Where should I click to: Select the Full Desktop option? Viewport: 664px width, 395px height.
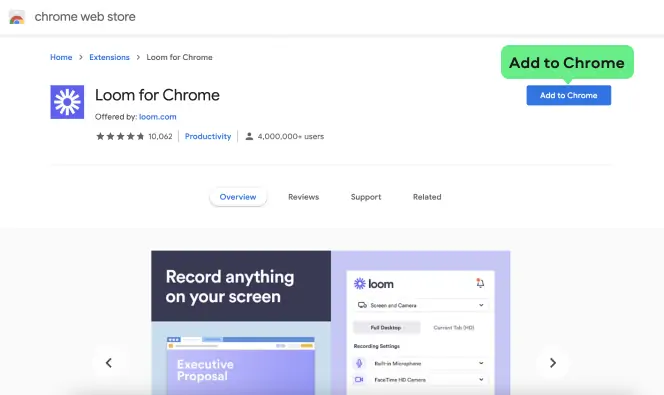pos(386,328)
